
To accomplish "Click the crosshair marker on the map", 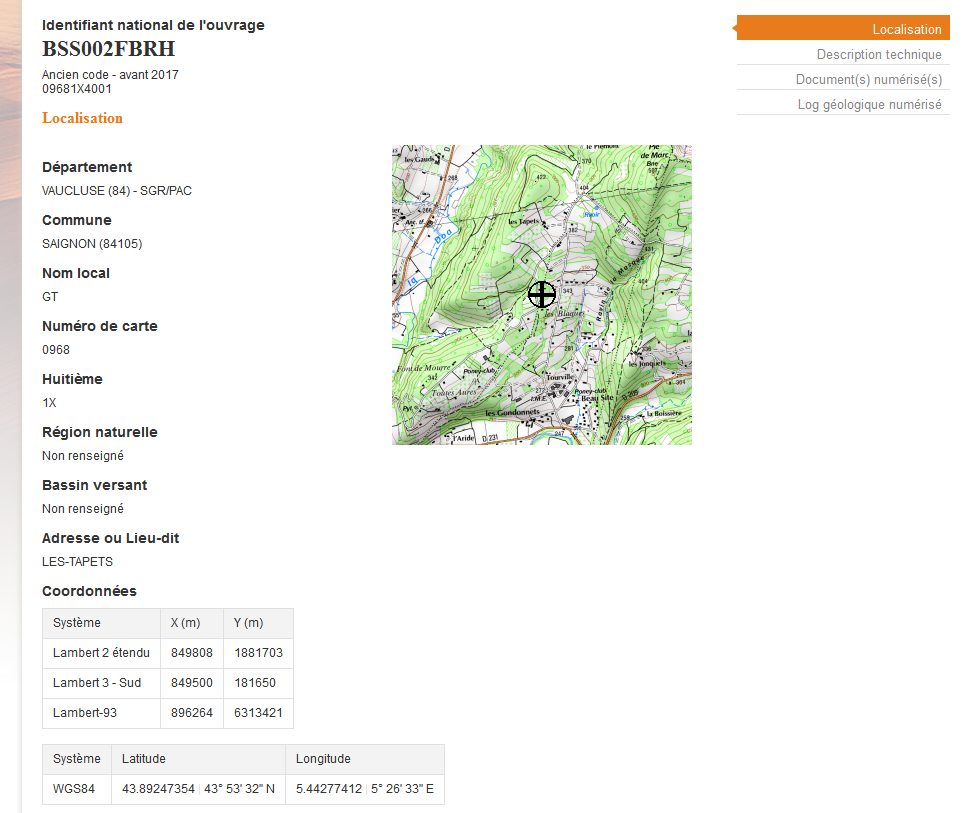I will tap(542, 294).
